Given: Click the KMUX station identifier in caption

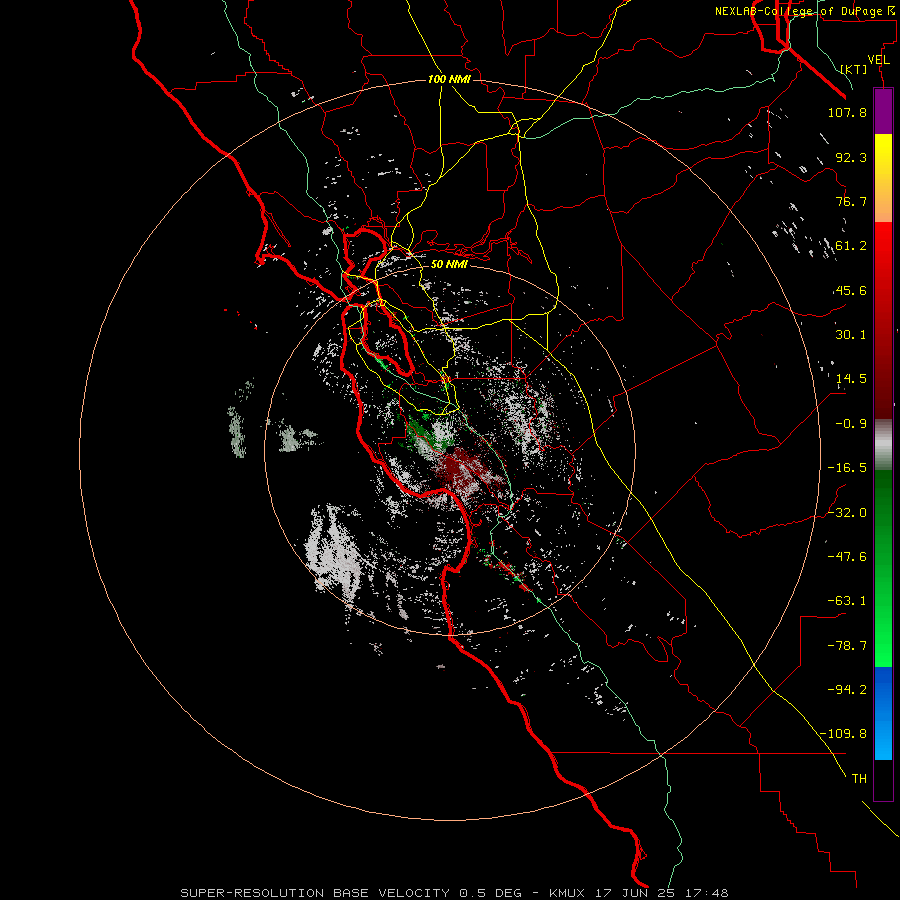Looking at the screenshot, I should [x=569, y=893].
